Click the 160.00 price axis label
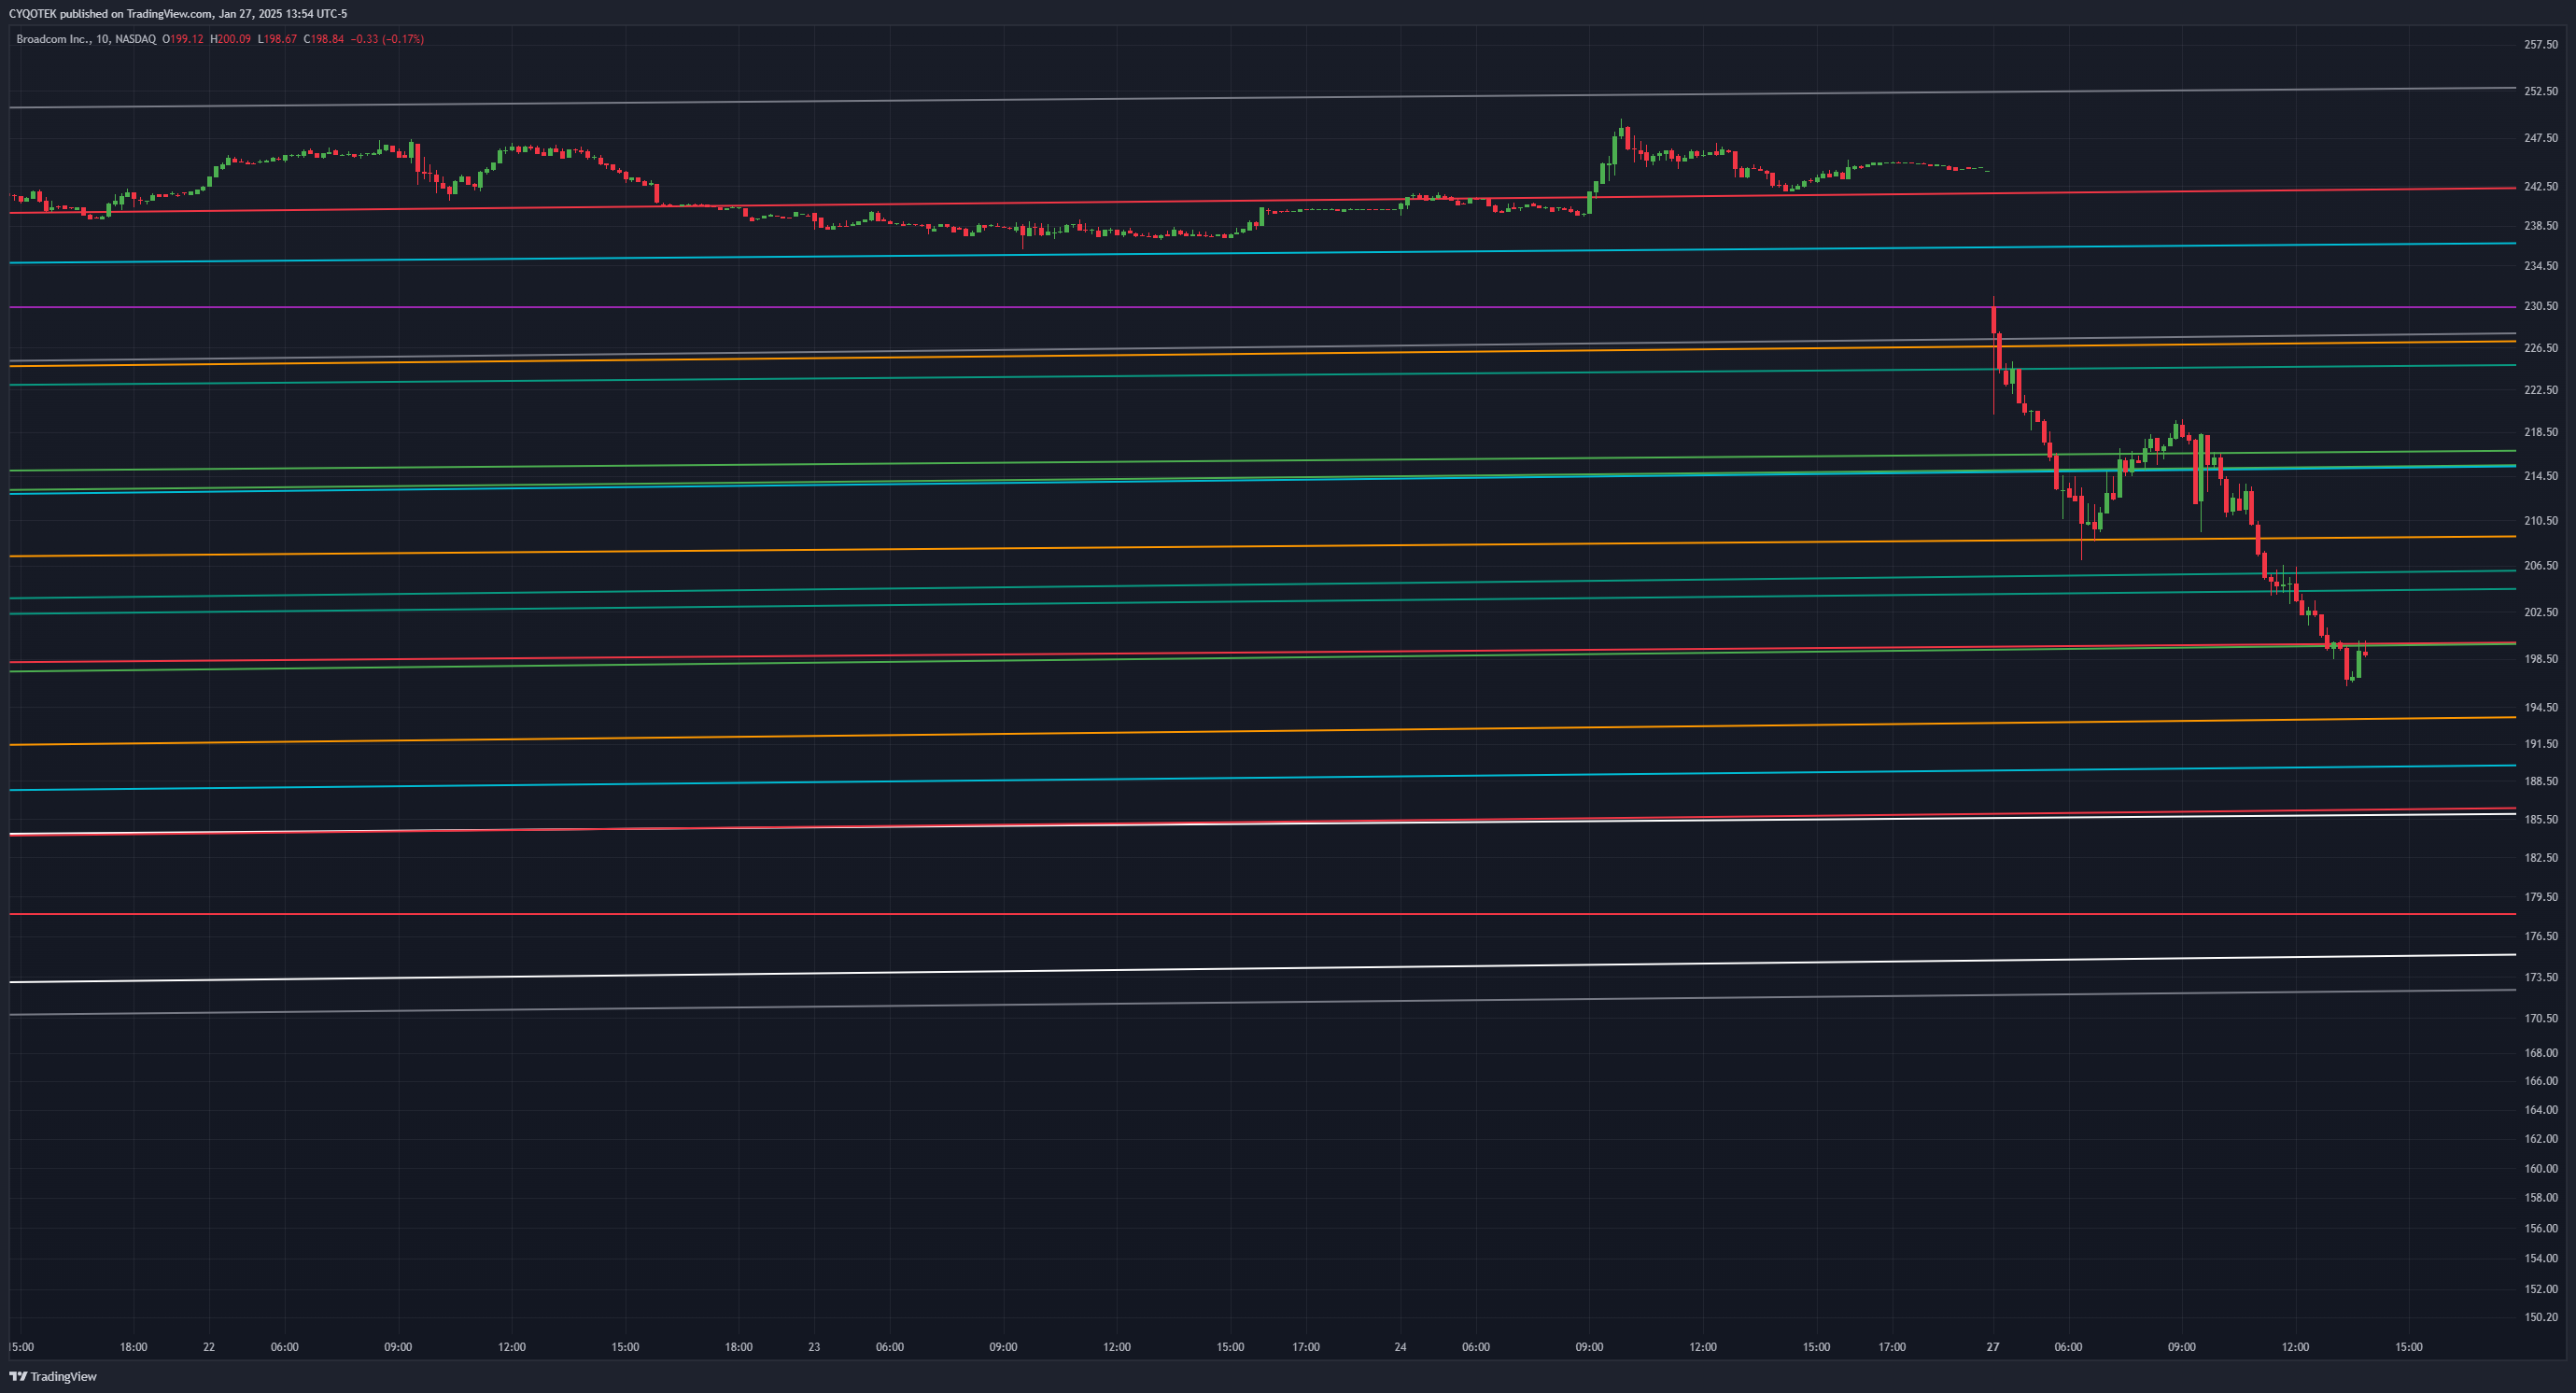This screenshot has width=2576, height=1393. [2541, 1169]
